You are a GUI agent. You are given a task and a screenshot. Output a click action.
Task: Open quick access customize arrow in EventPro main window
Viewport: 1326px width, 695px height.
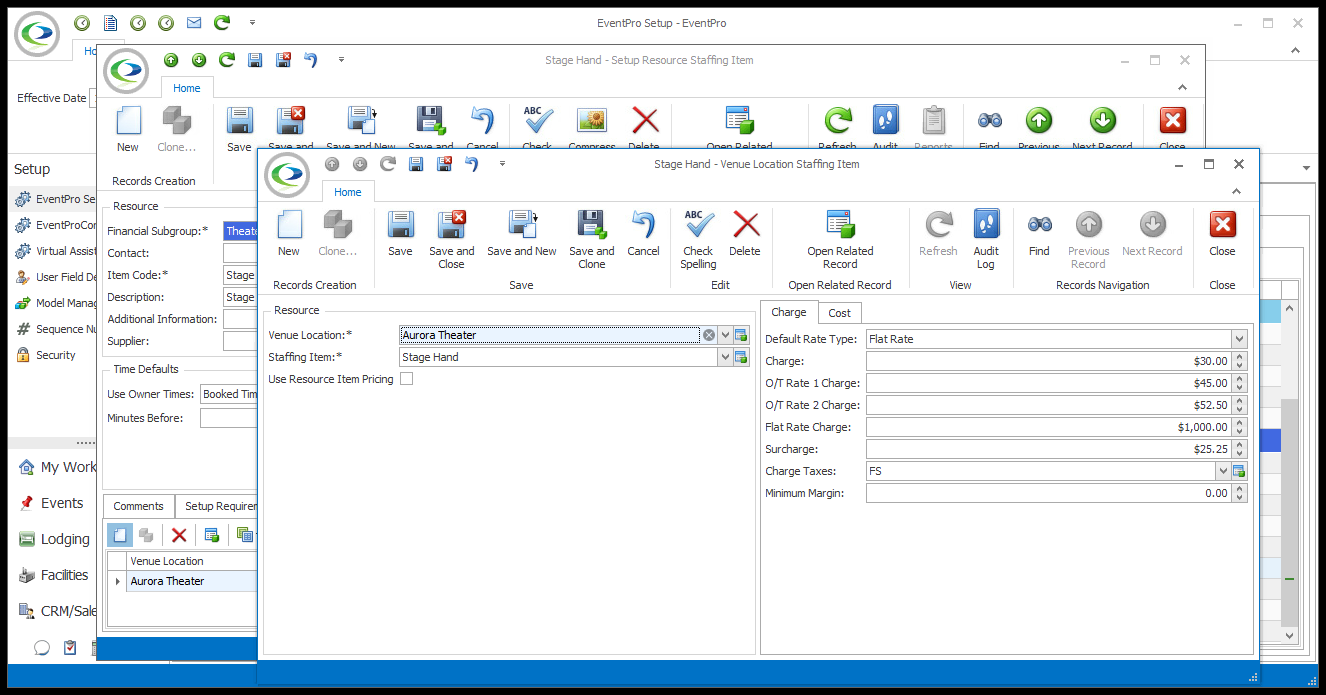[252, 22]
